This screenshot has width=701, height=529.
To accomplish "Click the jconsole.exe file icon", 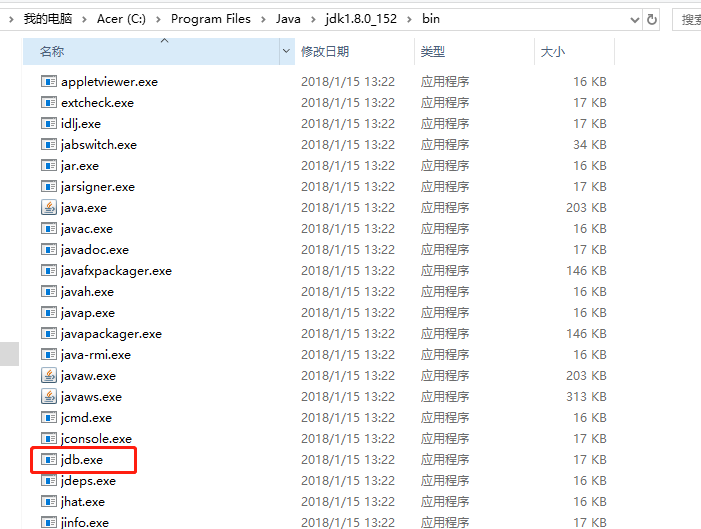I will tap(49, 439).
